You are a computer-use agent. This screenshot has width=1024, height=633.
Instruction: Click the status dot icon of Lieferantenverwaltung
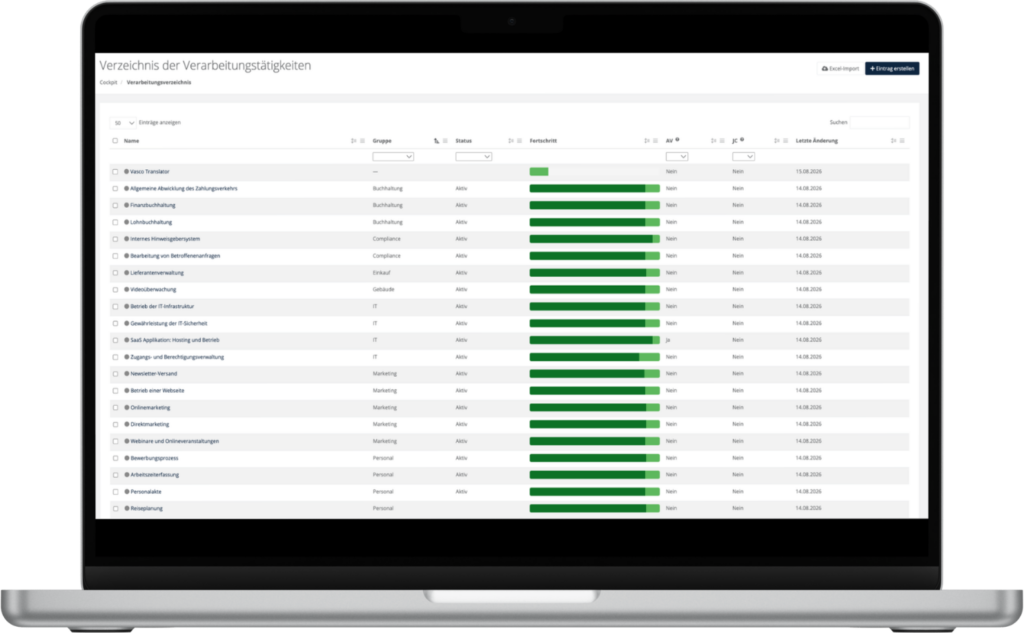[127, 273]
